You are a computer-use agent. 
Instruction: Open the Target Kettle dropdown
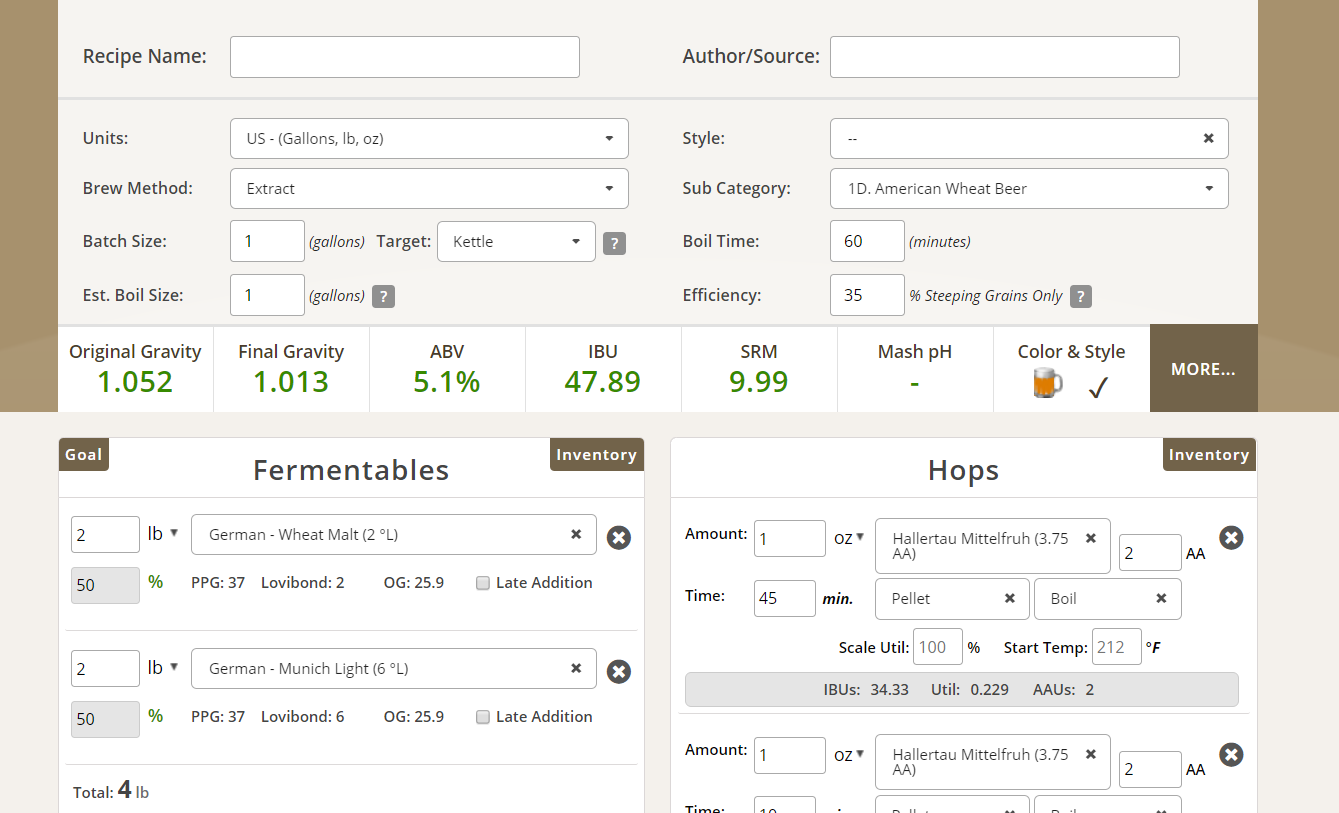pos(516,242)
